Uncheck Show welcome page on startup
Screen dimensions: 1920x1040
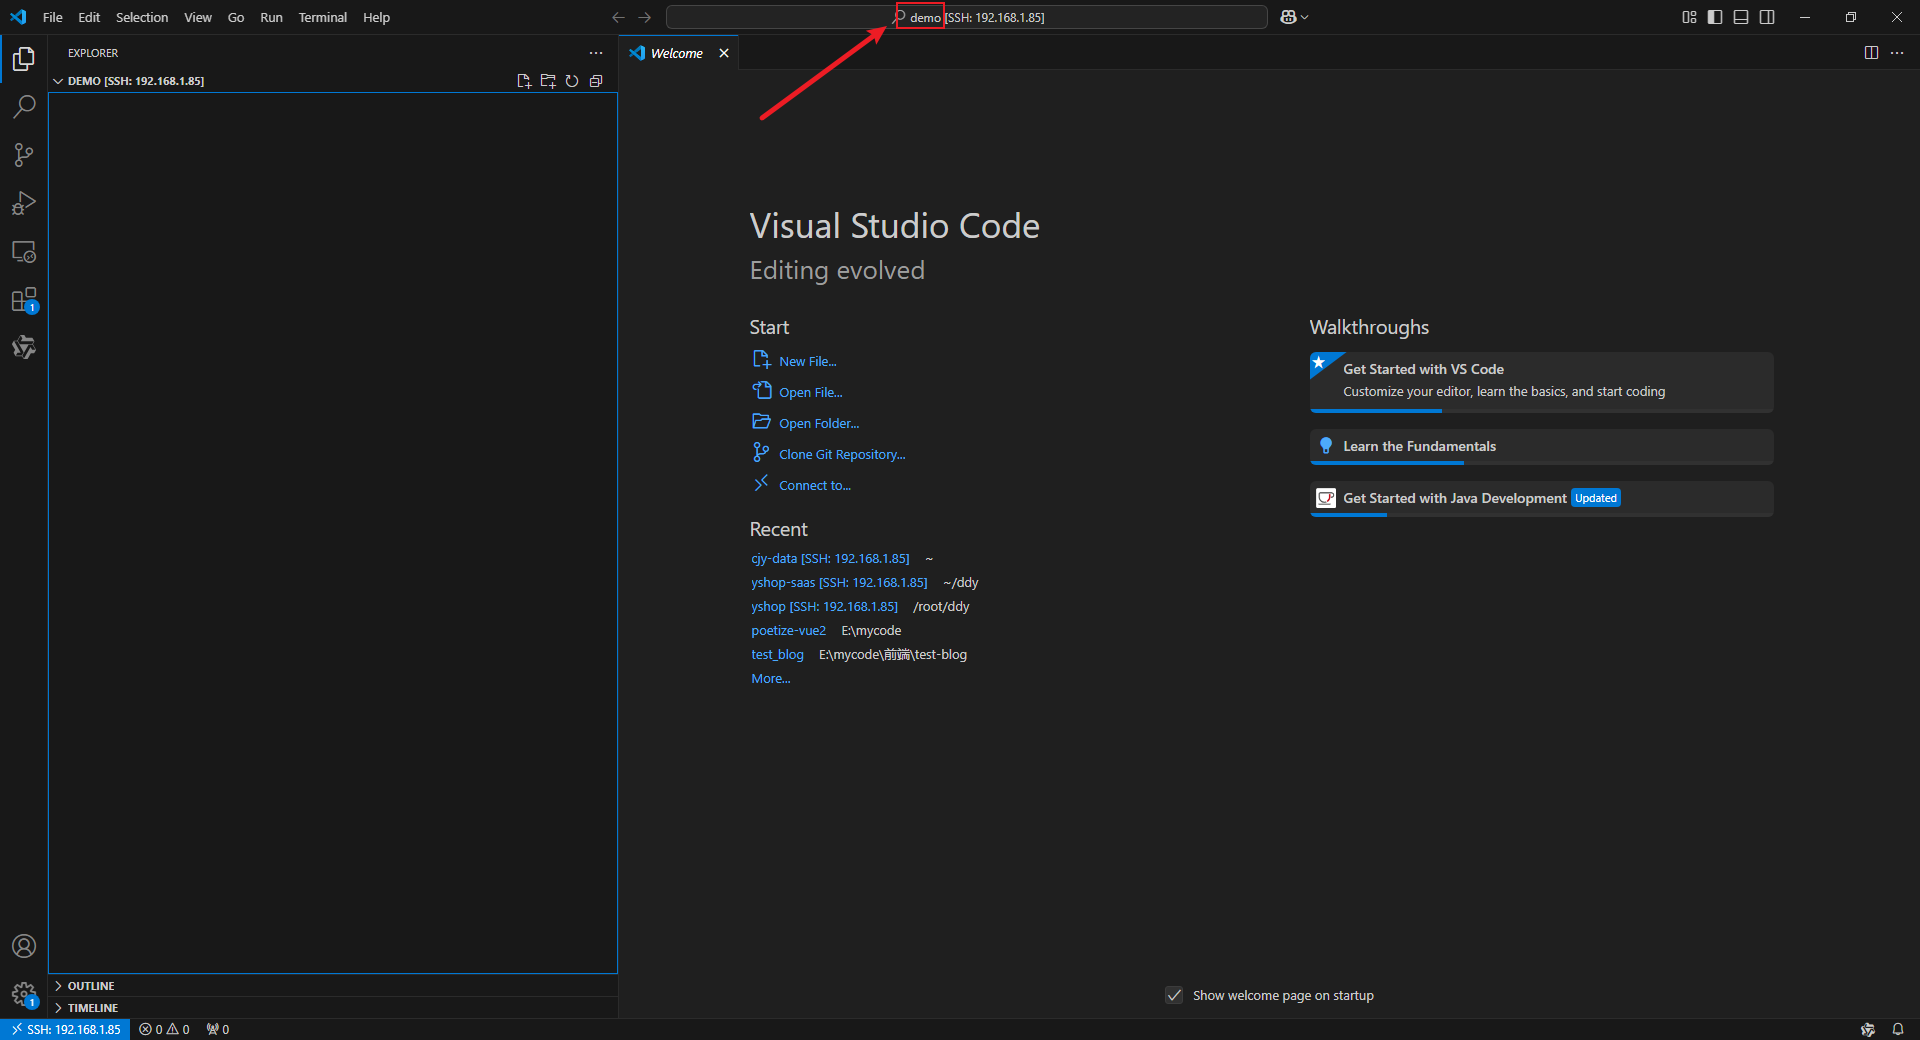click(x=1174, y=995)
